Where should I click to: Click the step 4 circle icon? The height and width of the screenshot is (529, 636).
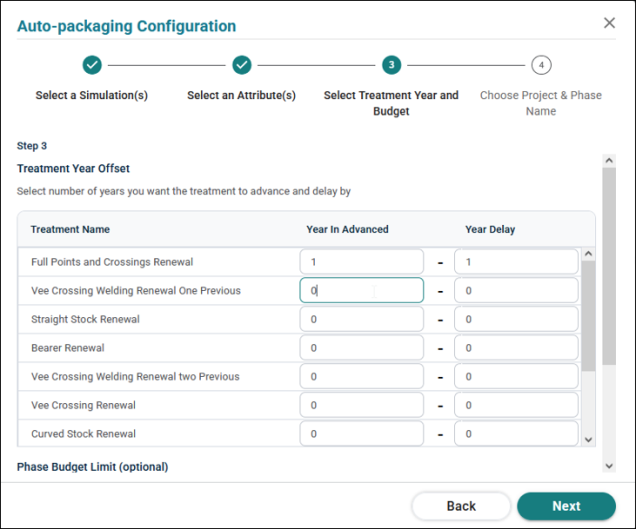tap(541, 65)
